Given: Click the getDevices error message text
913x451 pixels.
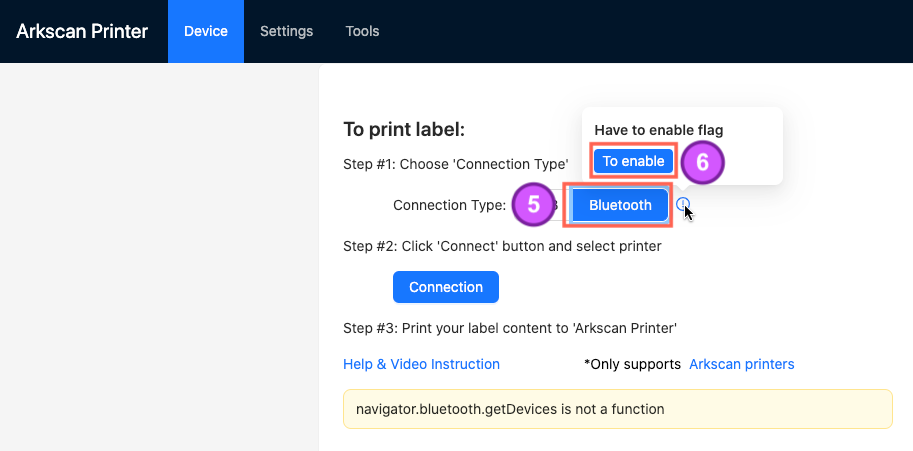Looking at the screenshot, I should tap(510, 409).
